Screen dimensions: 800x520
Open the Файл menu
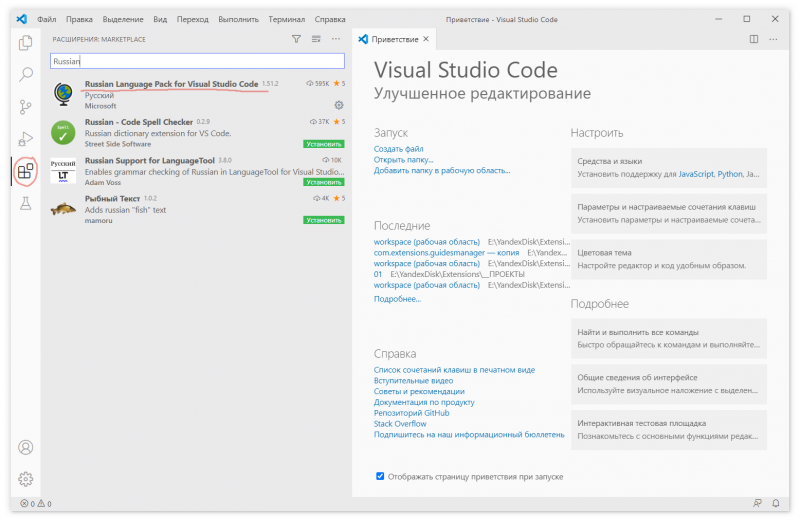tap(47, 19)
